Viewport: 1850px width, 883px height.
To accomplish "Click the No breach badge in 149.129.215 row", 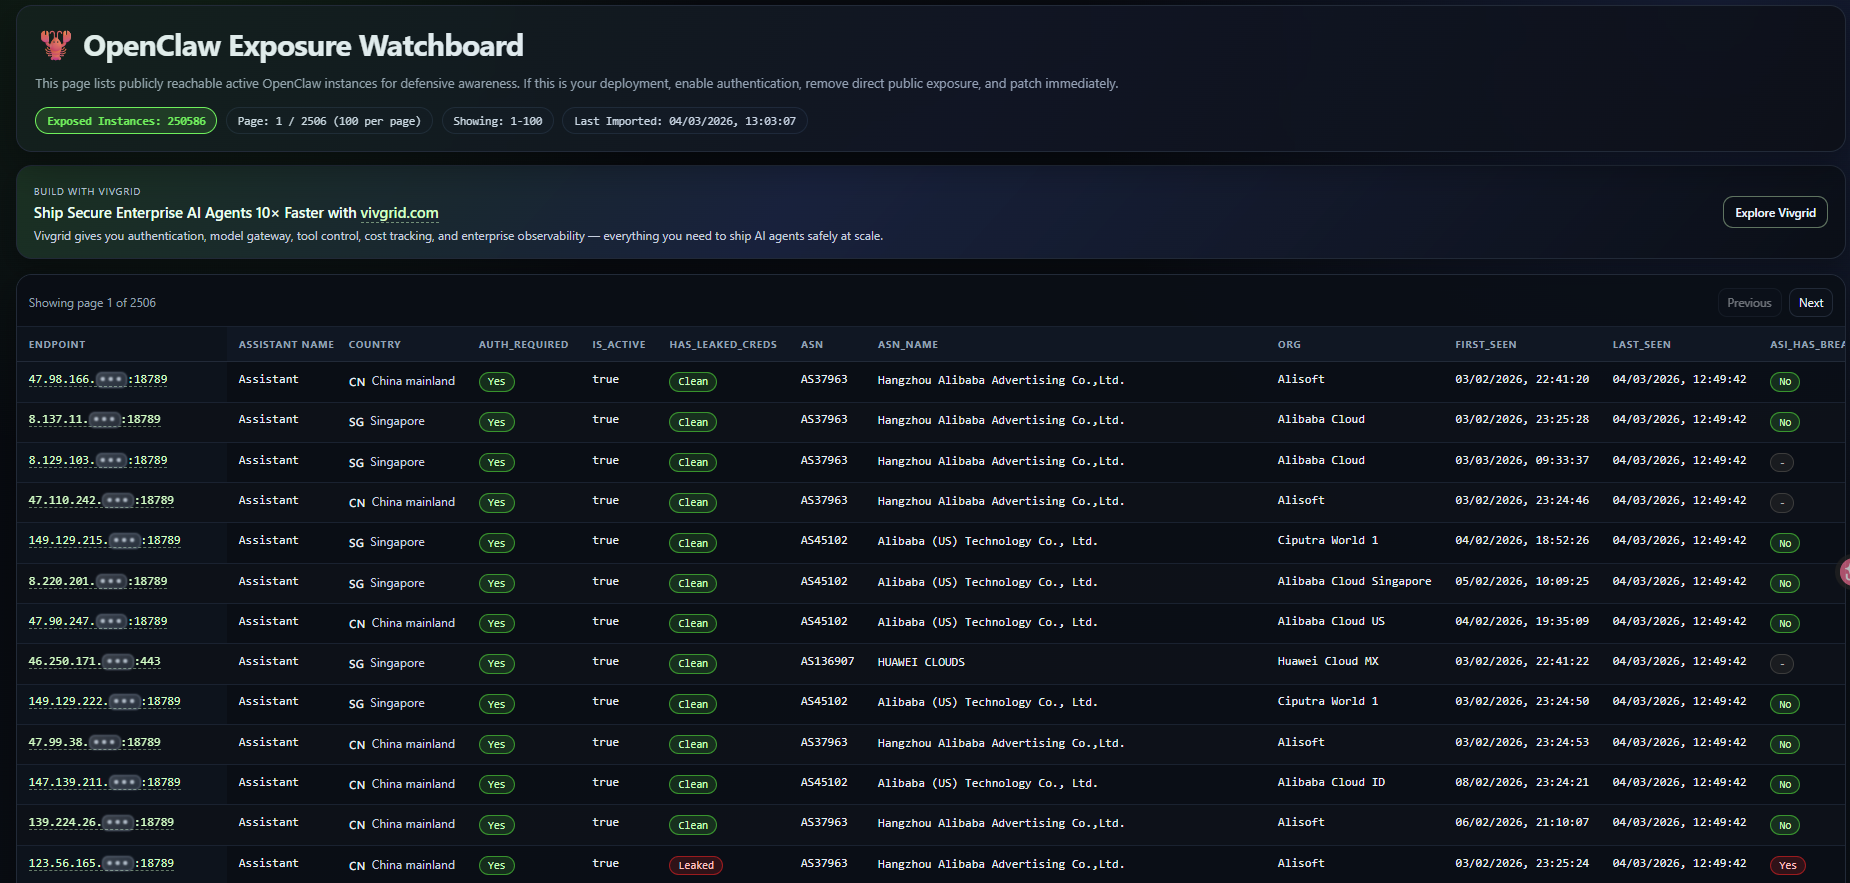I will [1785, 544].
